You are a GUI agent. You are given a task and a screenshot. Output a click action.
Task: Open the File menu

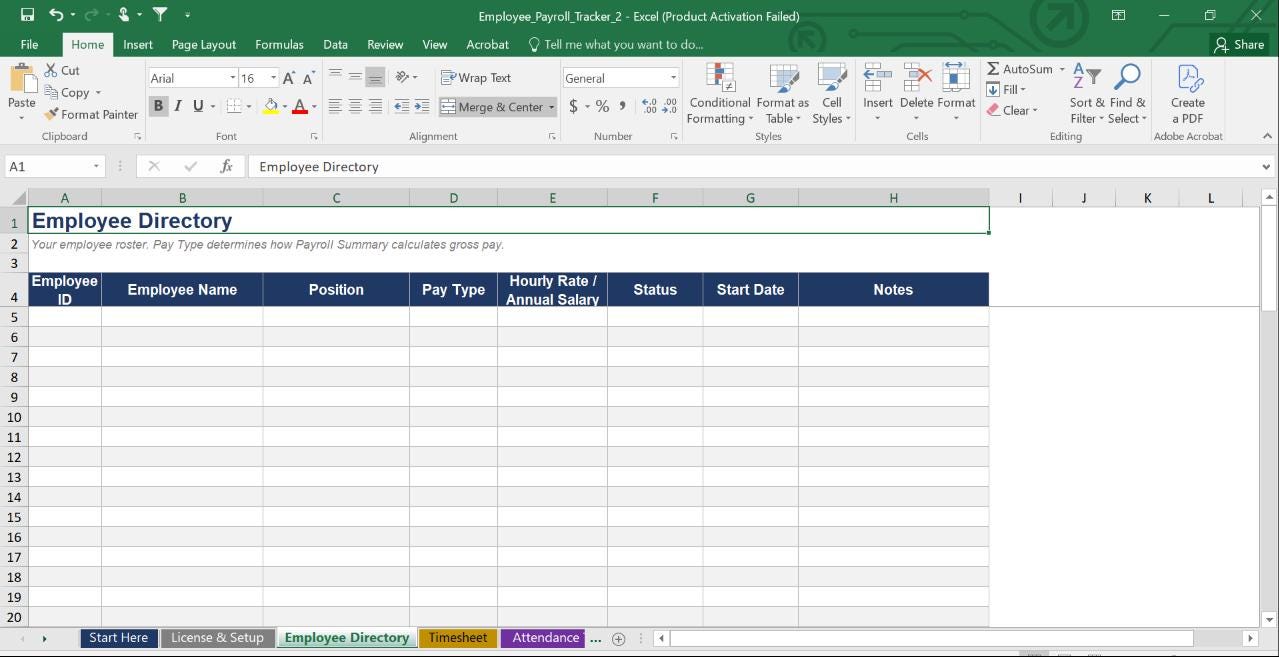click(x=29, y=44)
